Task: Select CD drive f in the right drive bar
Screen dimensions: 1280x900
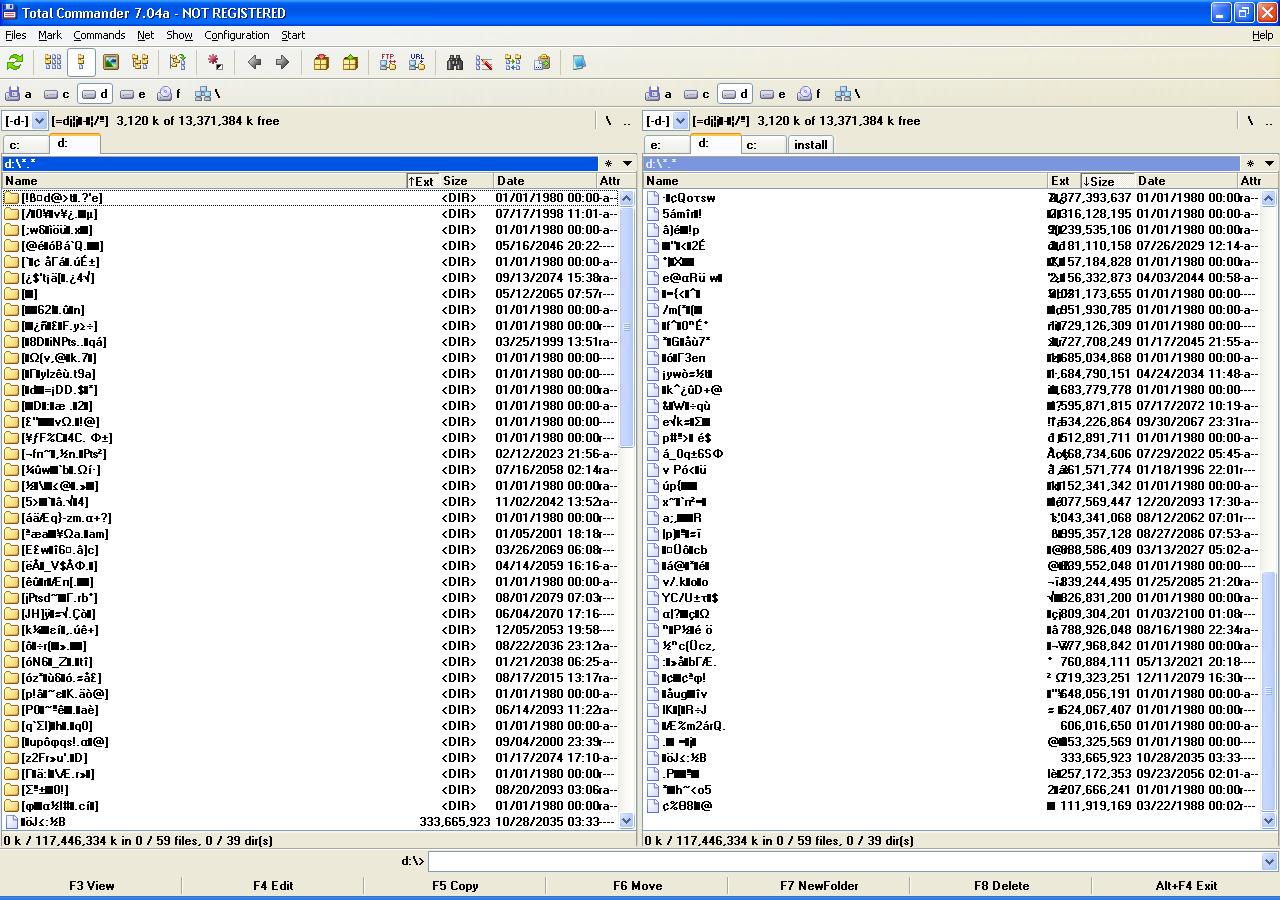Action: (811, 94)
